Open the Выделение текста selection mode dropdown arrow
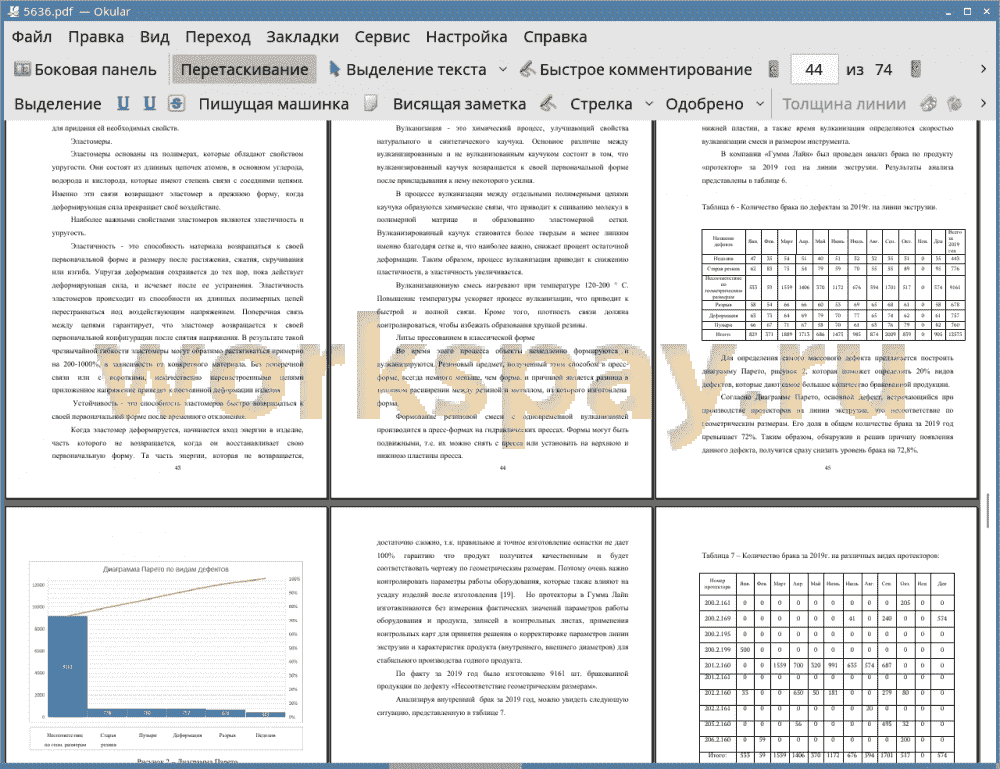1000x769 pixels. (x=503, y=70)
